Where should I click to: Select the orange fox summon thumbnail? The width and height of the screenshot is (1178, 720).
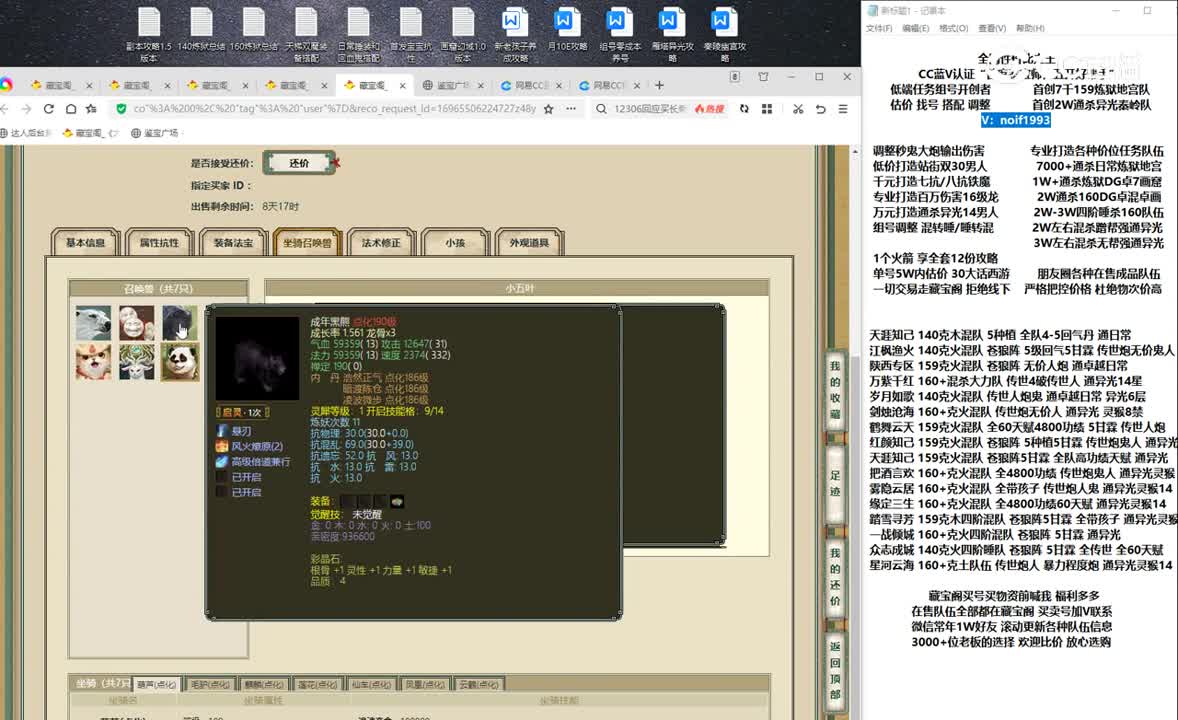(93, 362)
